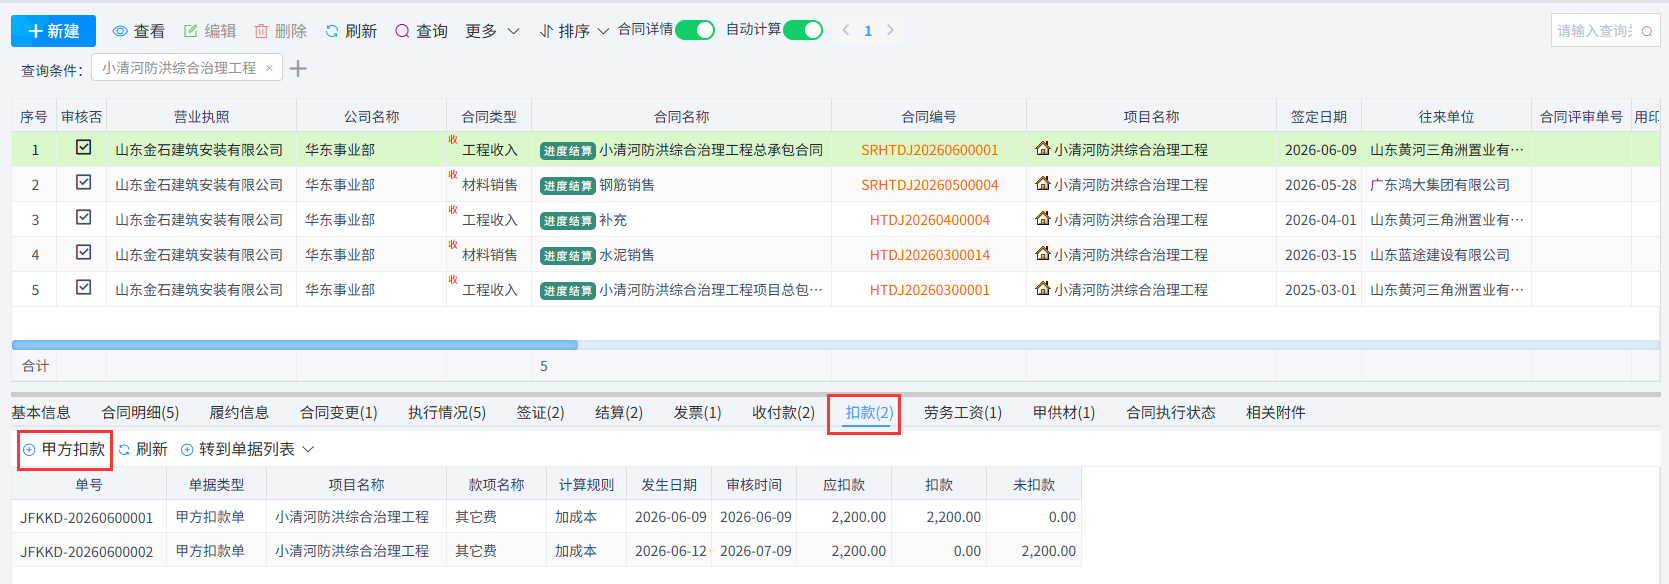This screenshot has width=1669, height=584.
Task: Switch to 合同执行状态 tab
Action: pos(1171,412)
